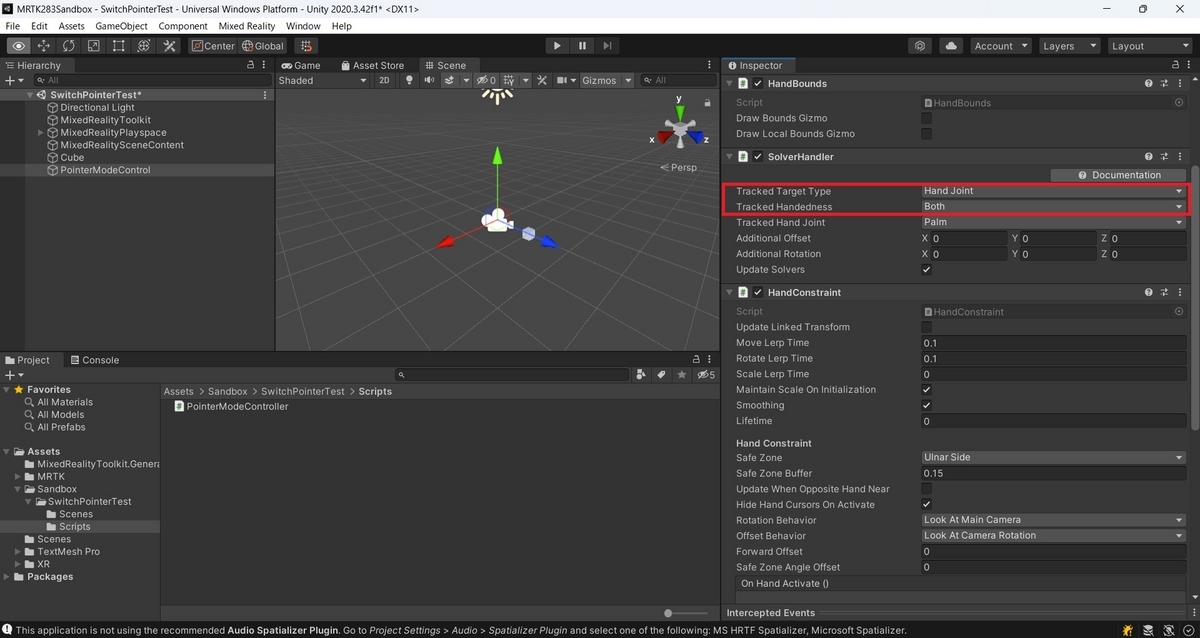
Task: Open Collab services icon
Action: 921,46
